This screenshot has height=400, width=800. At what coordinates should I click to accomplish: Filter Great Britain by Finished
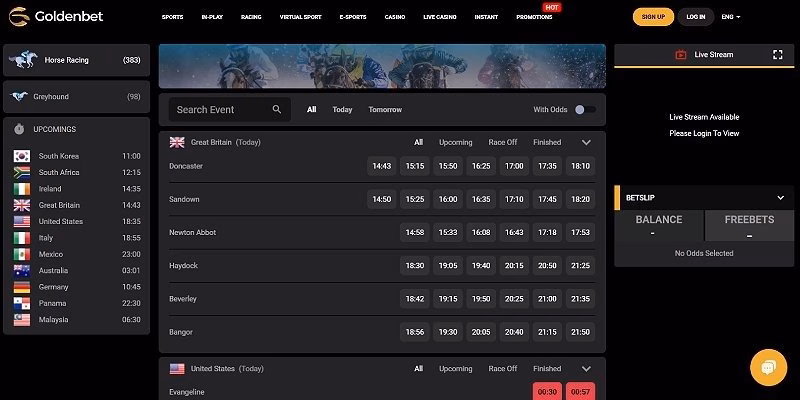(x=547, y=142)
